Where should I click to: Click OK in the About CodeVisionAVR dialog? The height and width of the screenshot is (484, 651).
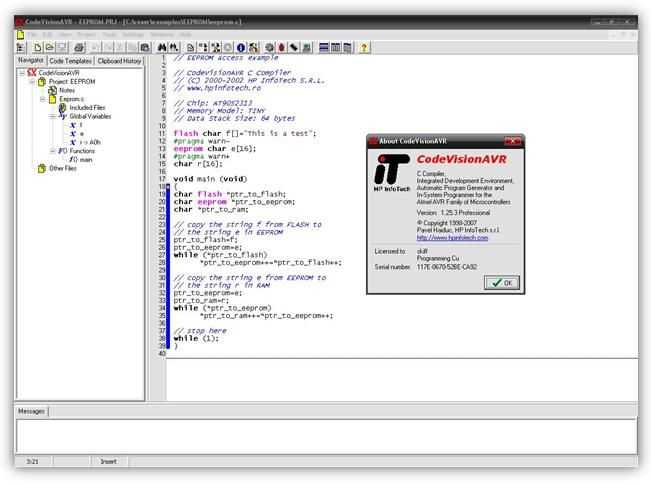[x=502, y=283]
